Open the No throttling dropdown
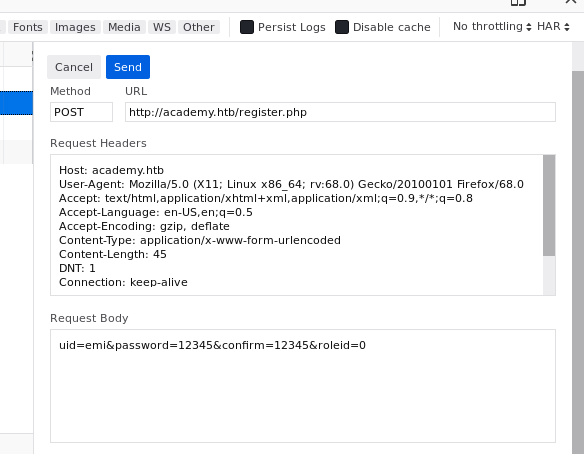Viewport: 584px width, 454px height. 492,27
